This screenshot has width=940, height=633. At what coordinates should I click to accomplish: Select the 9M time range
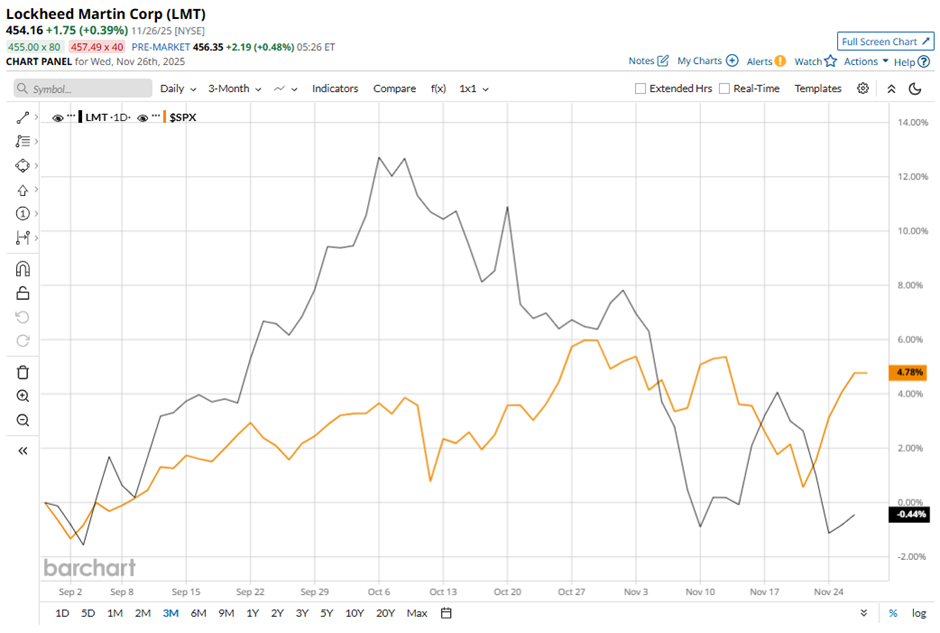[x=226, y=613]
